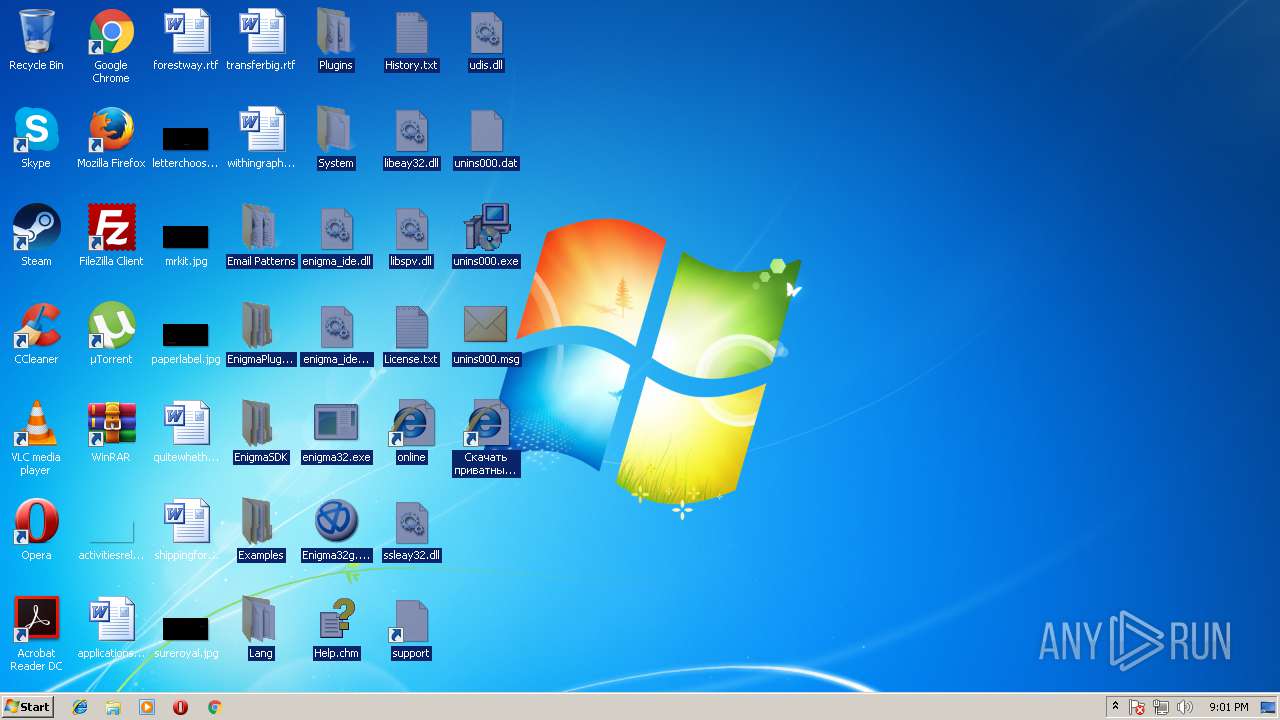Launch Chrome from the taskbar

(214, 707)
